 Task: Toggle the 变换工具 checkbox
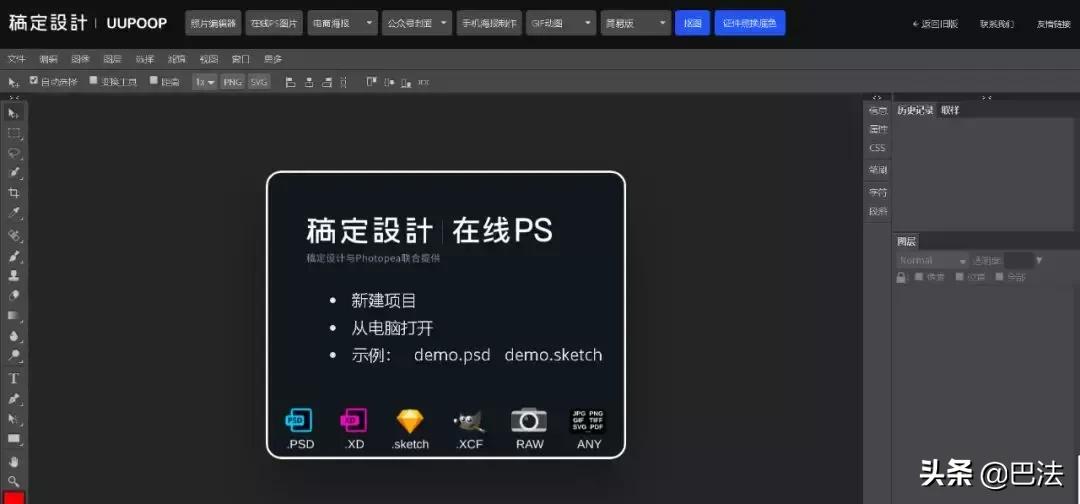94,81
